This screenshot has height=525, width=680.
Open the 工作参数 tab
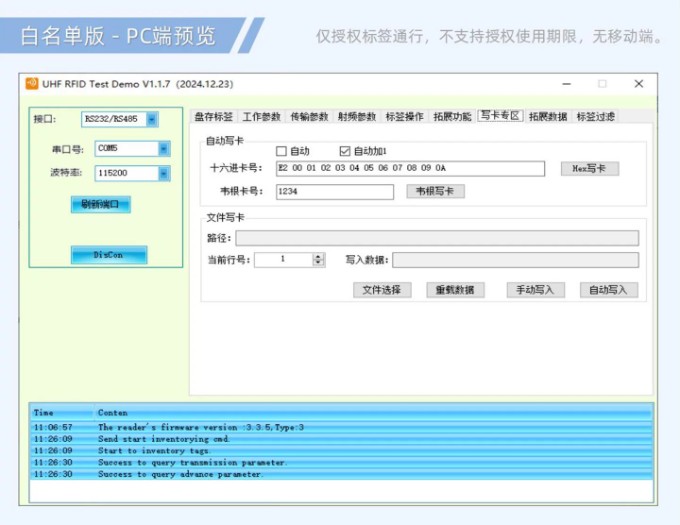click(261, 117)
